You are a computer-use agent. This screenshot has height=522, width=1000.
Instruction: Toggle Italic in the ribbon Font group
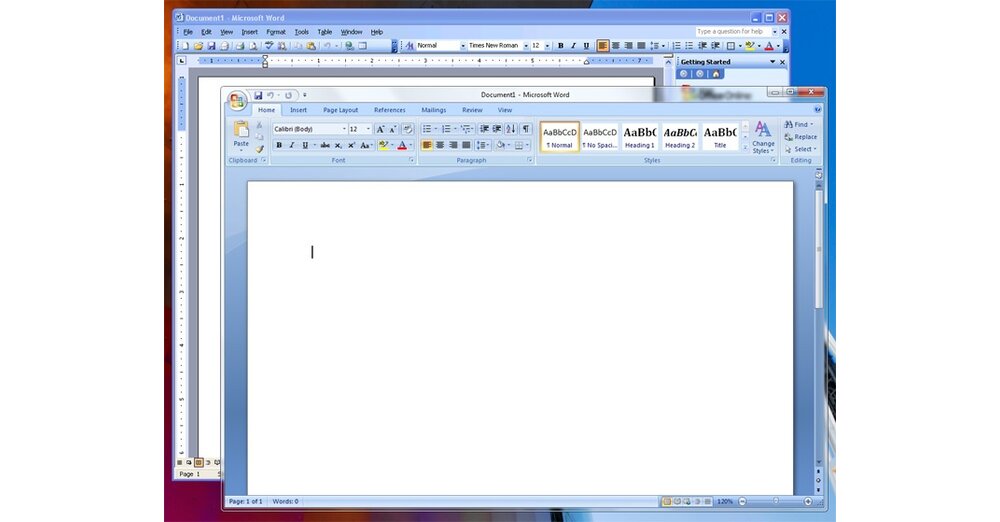[292, 145]
